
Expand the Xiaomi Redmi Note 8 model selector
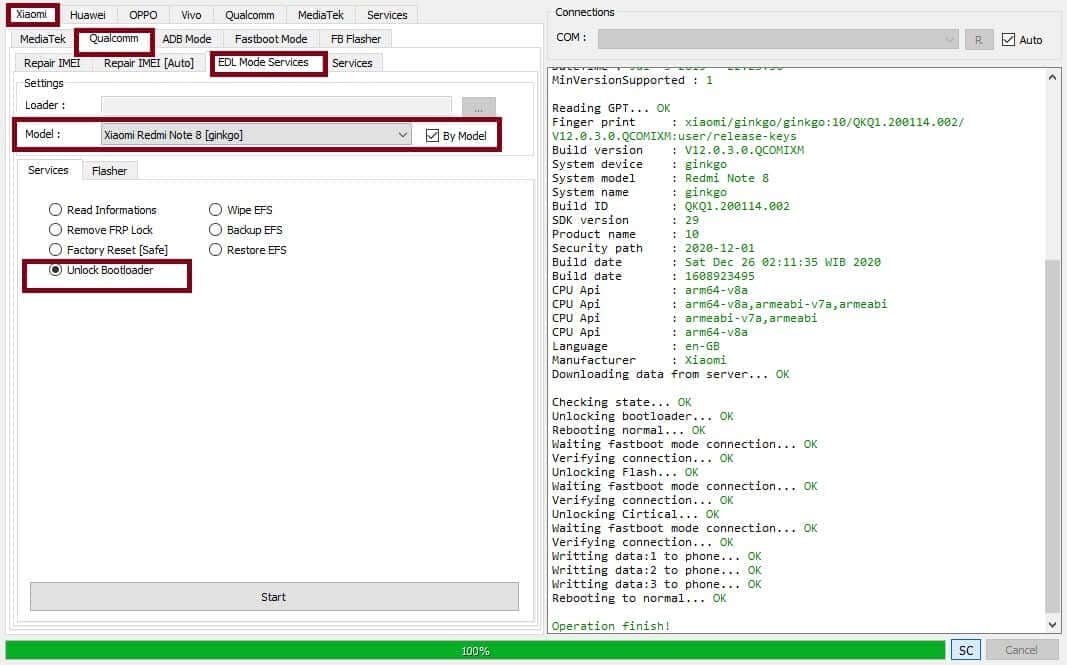pos(403,134)
